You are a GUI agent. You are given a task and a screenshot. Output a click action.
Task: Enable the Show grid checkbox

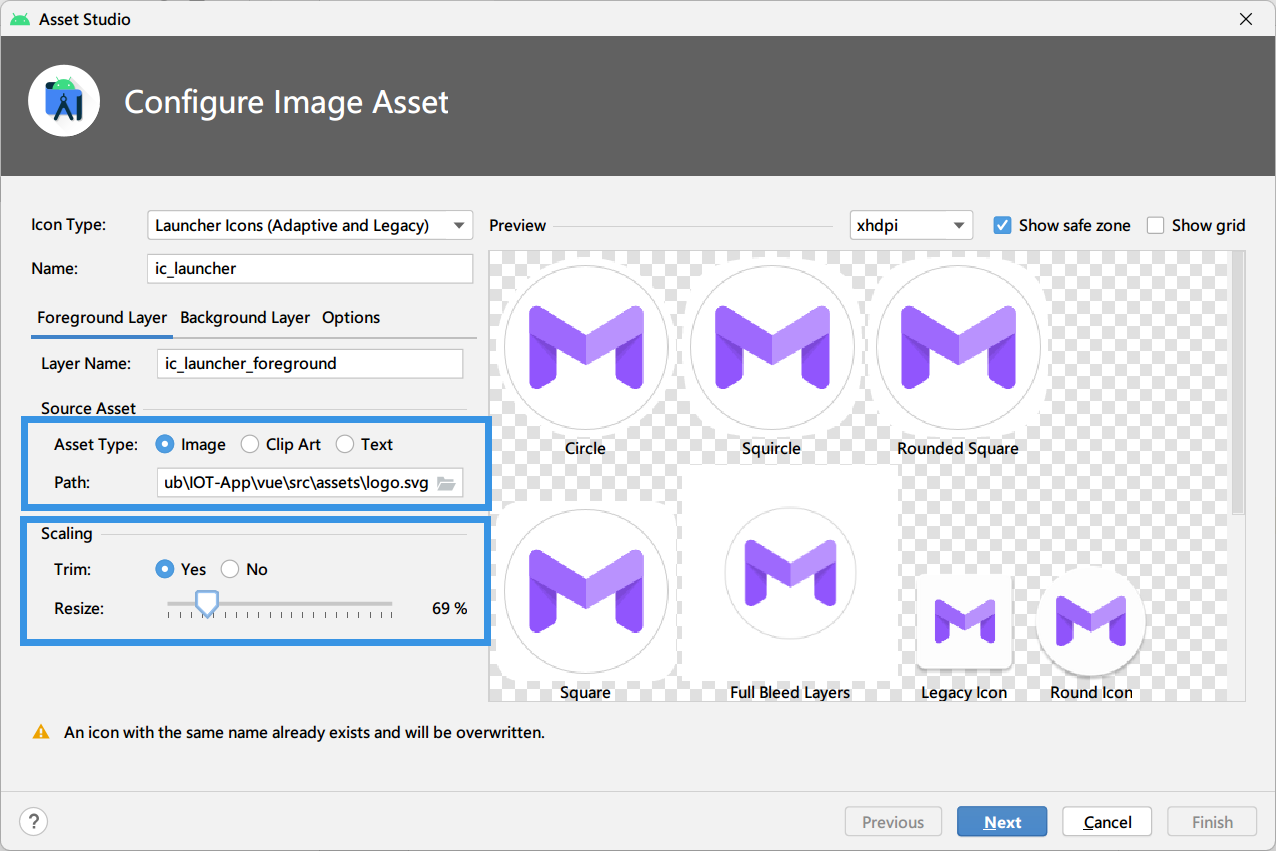click(x=1155, y=225)
